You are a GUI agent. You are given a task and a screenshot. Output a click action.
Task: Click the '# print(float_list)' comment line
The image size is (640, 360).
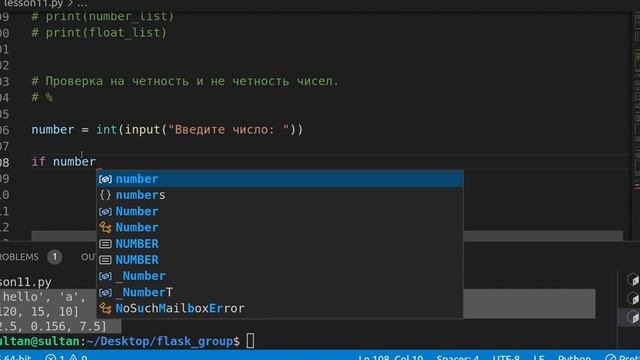(x=99, y=33)
